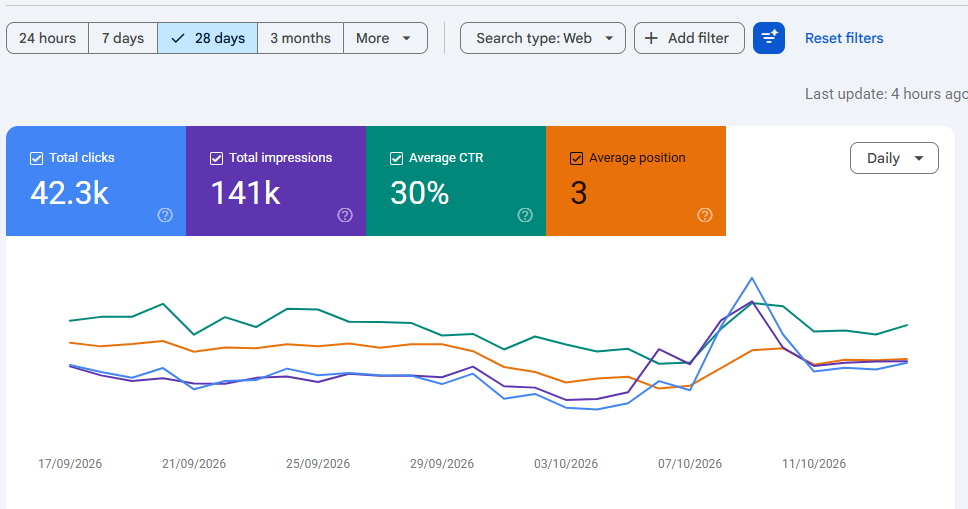The width and height of the screenshot is (968, 509).
Task: Click the 42.3k total clicks value
Action: coord(70,193)
